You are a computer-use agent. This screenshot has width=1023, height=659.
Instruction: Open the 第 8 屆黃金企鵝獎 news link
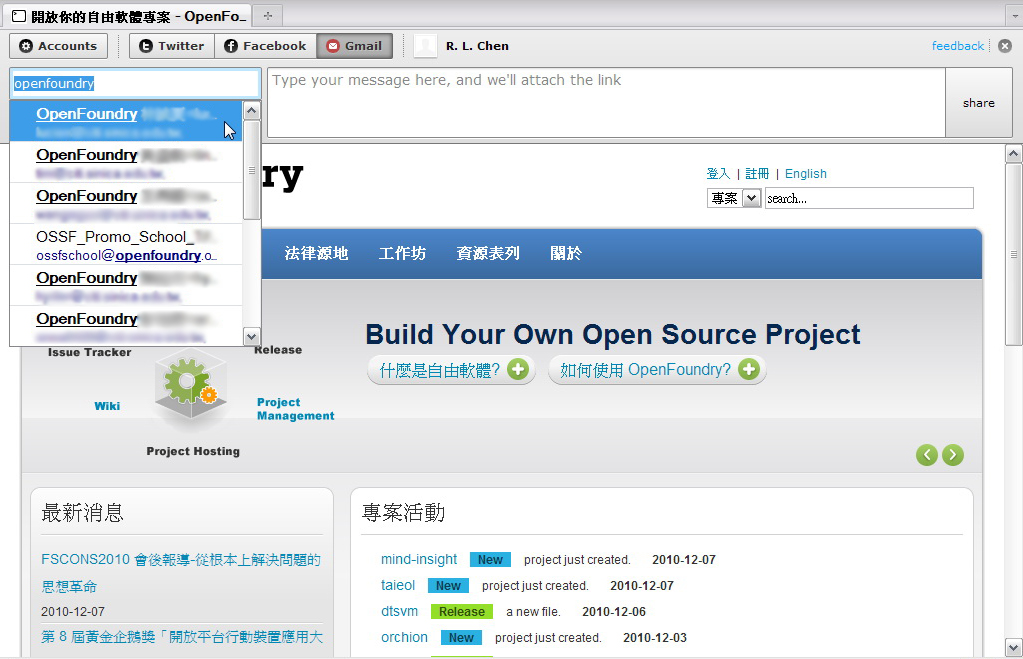[182, 637]
